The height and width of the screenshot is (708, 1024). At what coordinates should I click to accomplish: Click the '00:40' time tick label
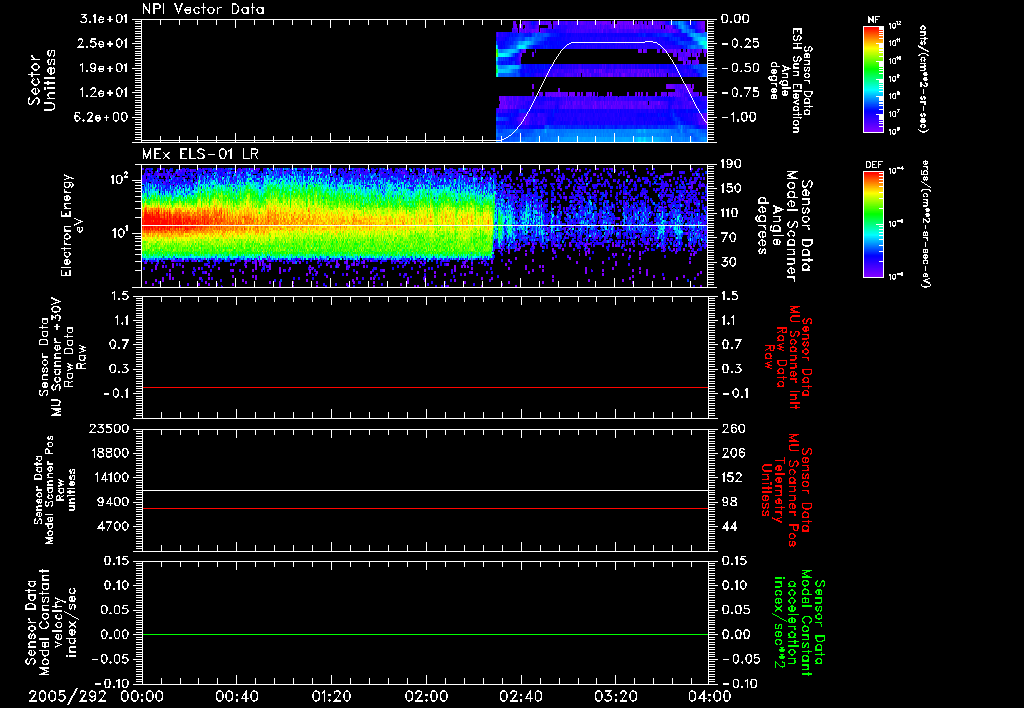tap(236, 696)
